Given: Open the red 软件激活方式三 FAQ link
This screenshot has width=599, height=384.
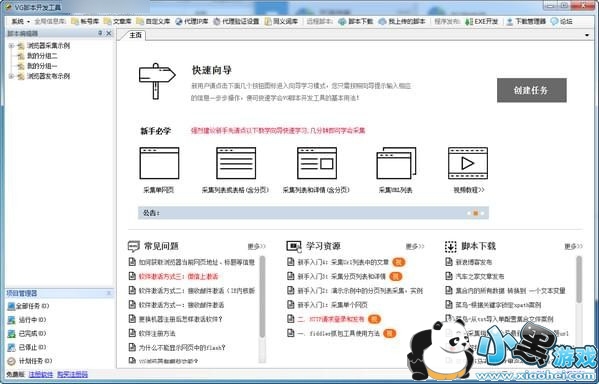Looking at the screenshot, I should (178, 277).
